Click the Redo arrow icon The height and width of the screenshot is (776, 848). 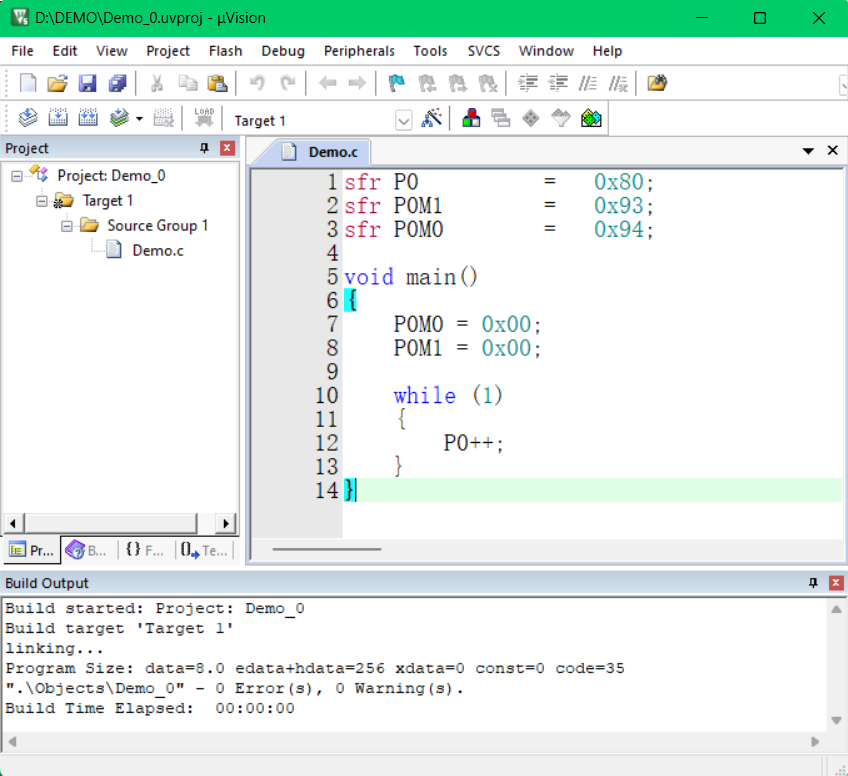click(287, 83)
